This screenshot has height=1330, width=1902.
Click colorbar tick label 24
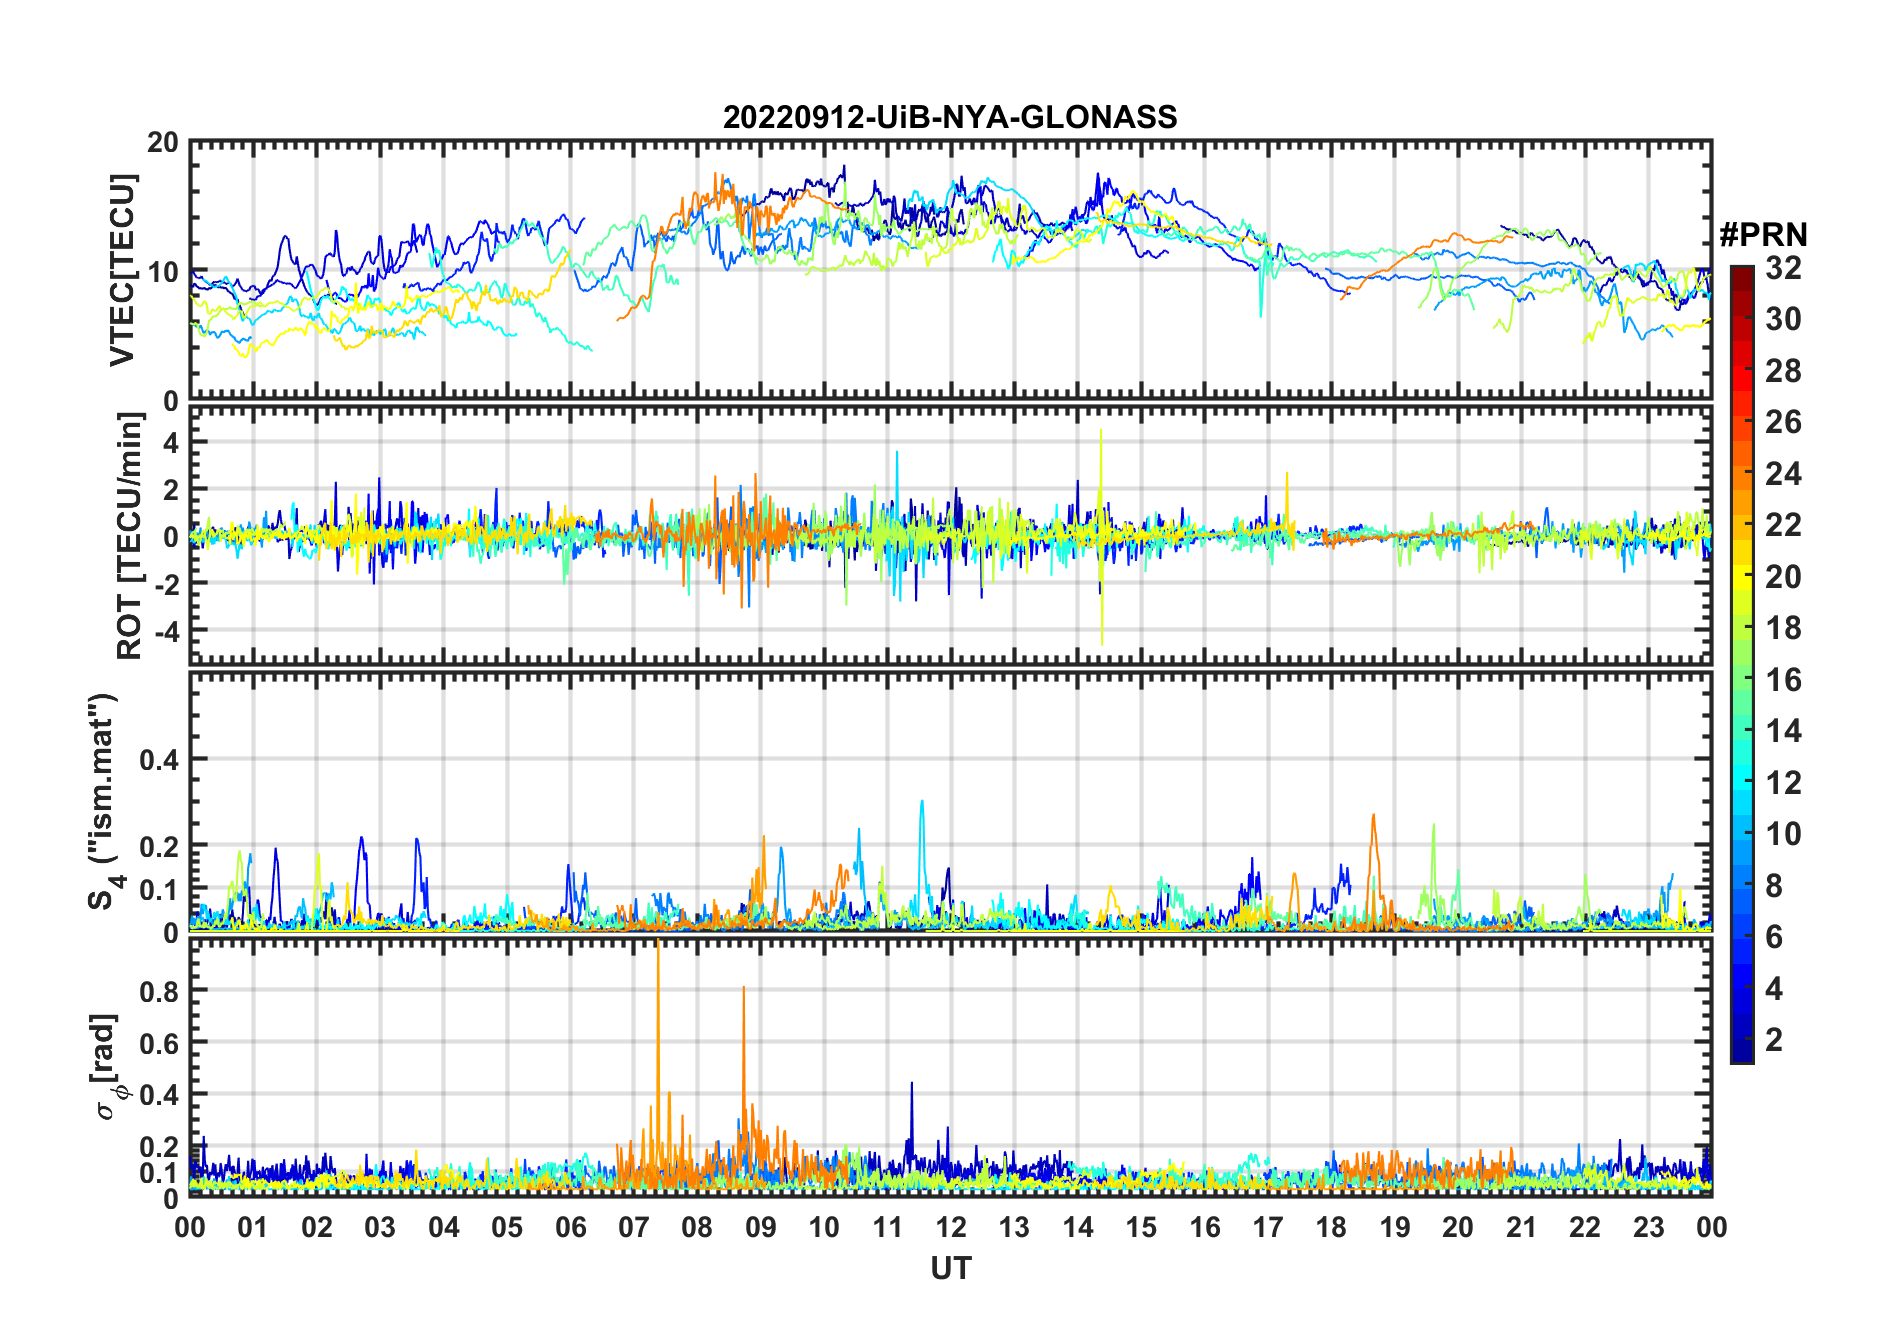1784,473
